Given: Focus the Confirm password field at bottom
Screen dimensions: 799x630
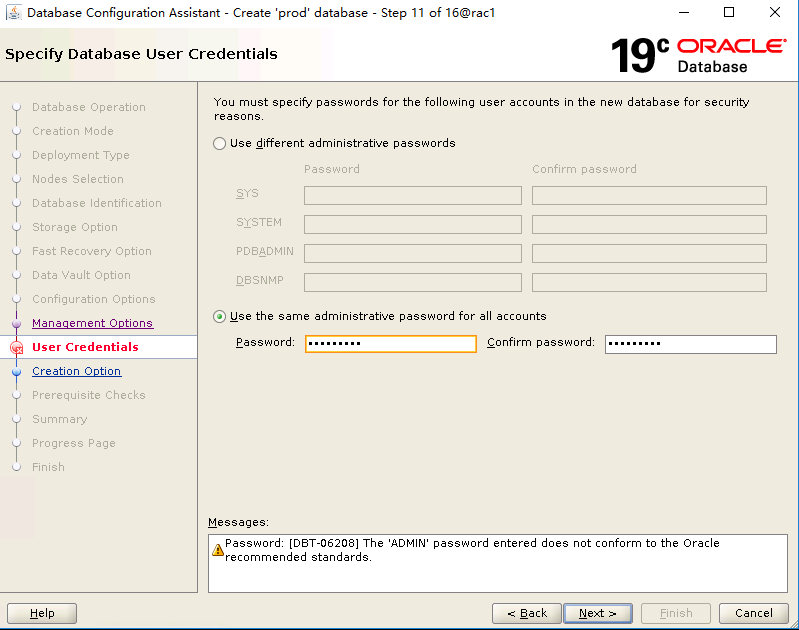Looking at the screenshot, I should tap(690, 344).
